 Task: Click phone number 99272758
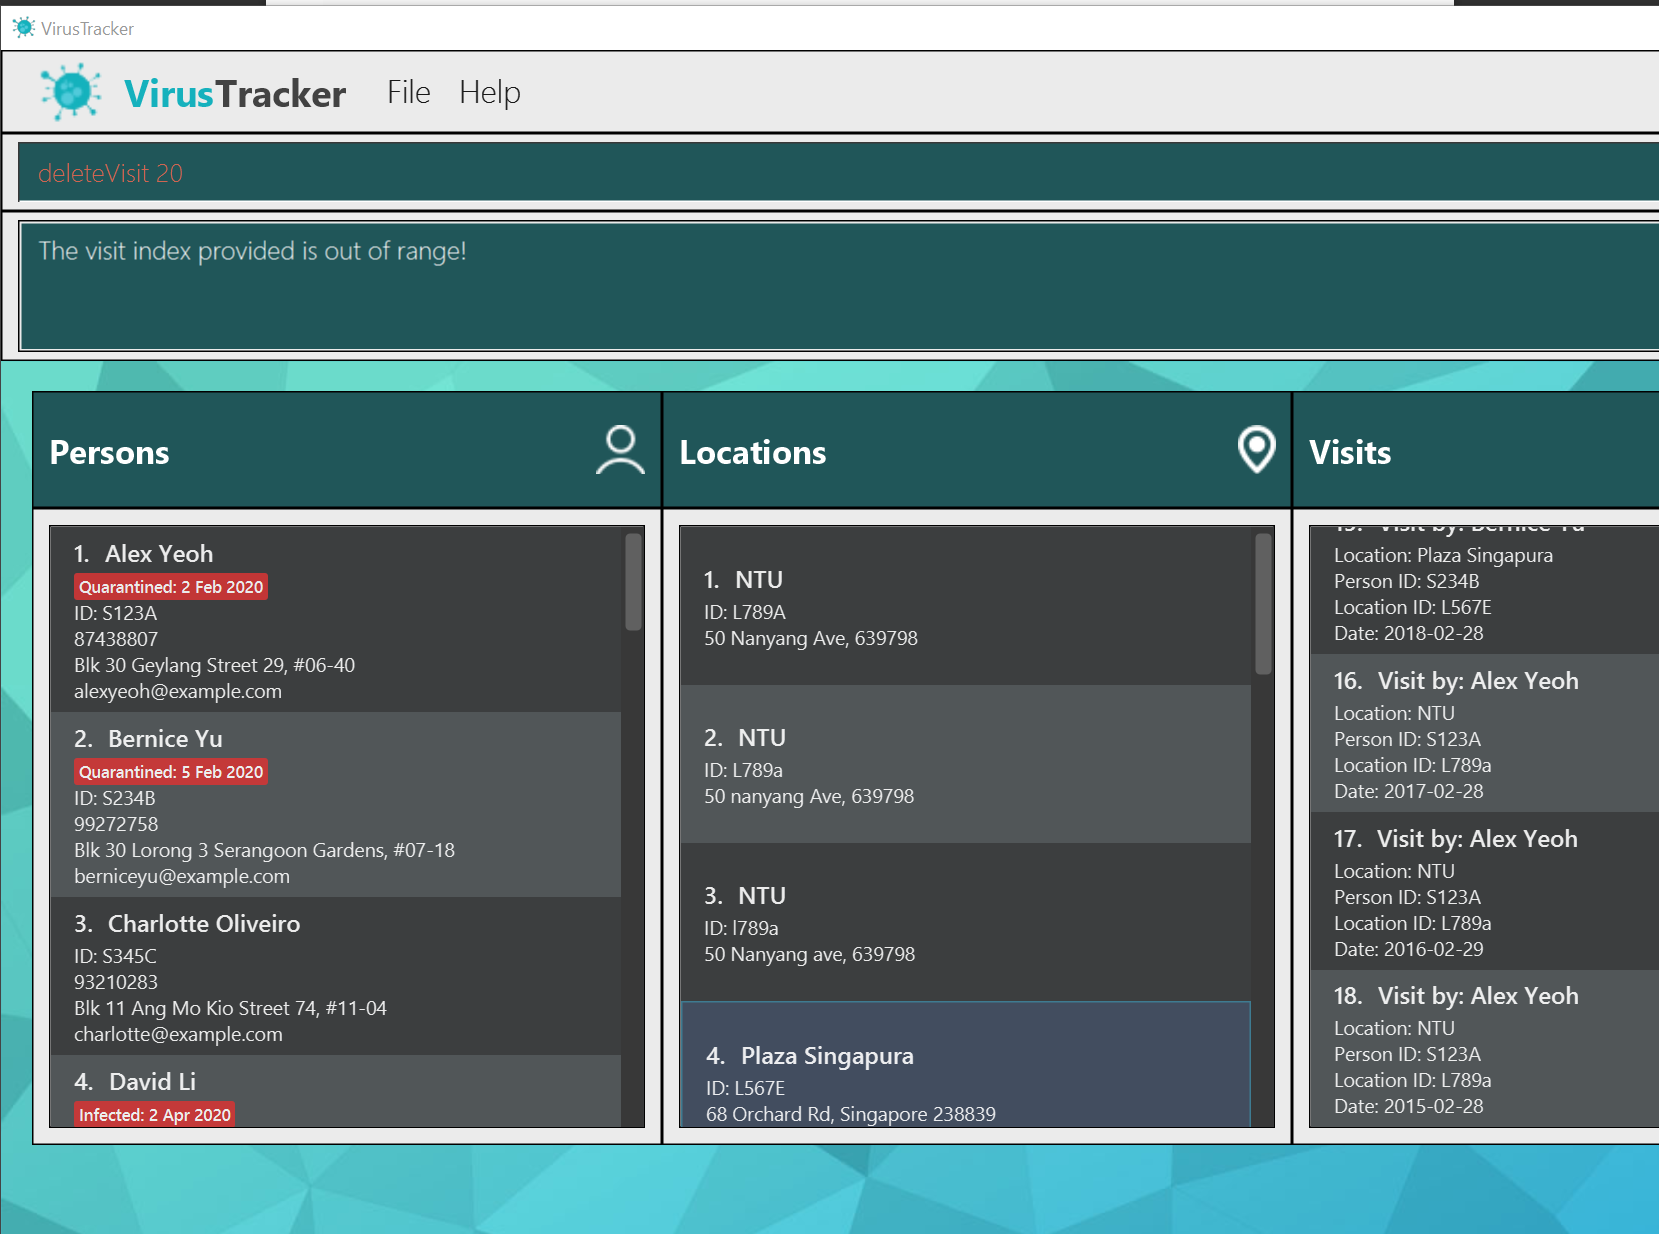click(x=116, y=824)
